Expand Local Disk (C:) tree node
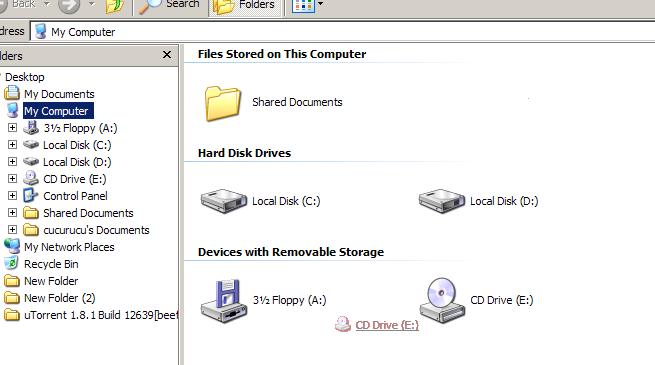Screen dimensions: 655x365 point(13,144)
